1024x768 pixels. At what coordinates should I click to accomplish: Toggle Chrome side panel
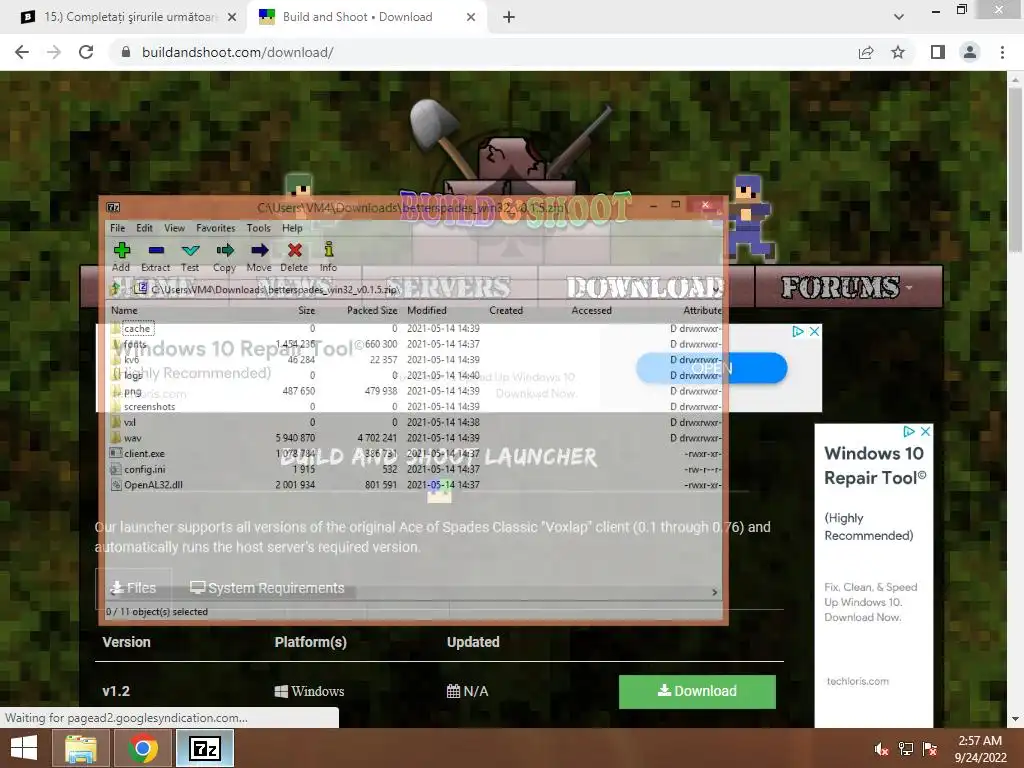pyautogui.click(x=938, y=52)
